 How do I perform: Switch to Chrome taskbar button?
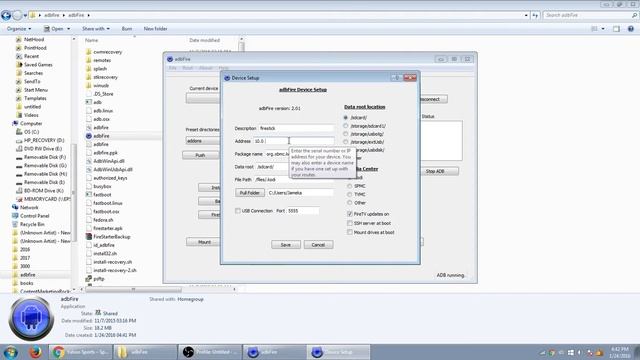[80, 352]
